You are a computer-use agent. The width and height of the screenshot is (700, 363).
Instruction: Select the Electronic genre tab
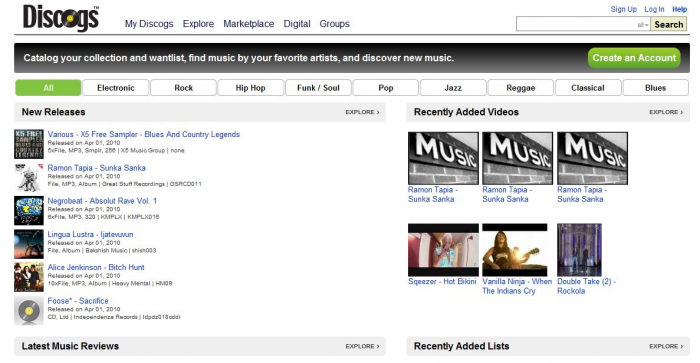(x=116, y=88)
